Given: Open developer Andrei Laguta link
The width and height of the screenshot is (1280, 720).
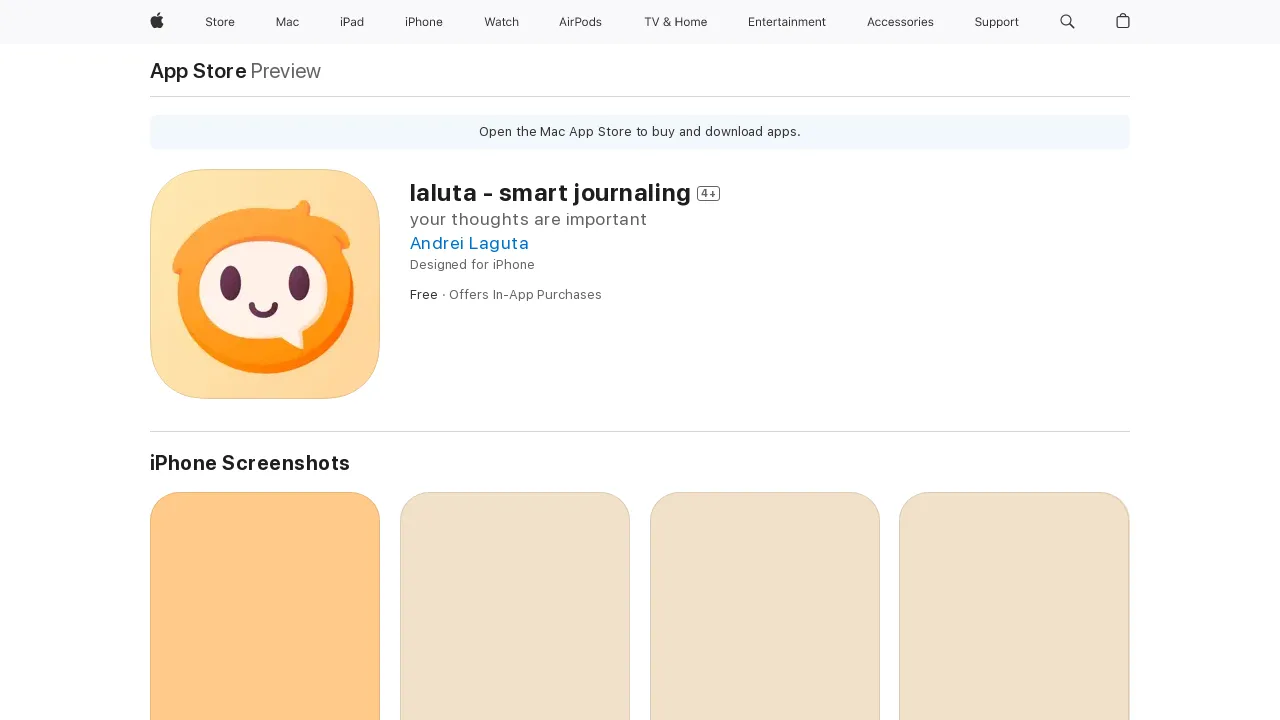Looking at the screenshot, I should (x=469, y=243).
